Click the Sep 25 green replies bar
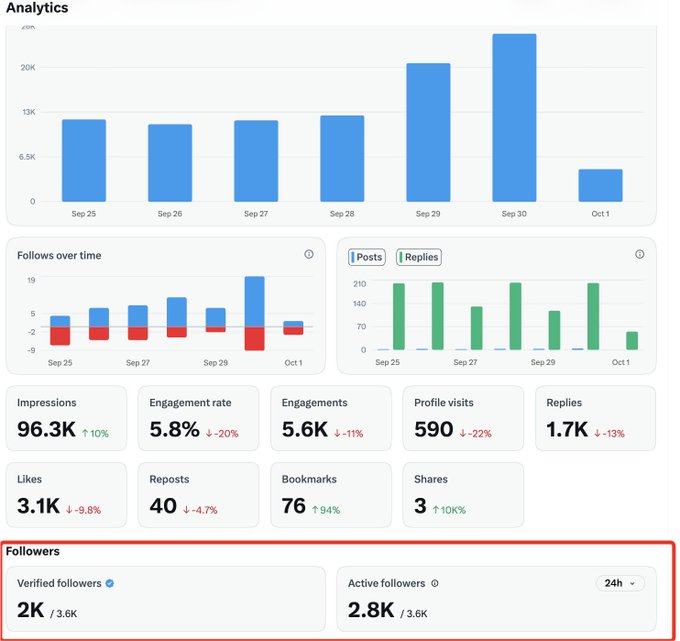 [x=399, y=317]
